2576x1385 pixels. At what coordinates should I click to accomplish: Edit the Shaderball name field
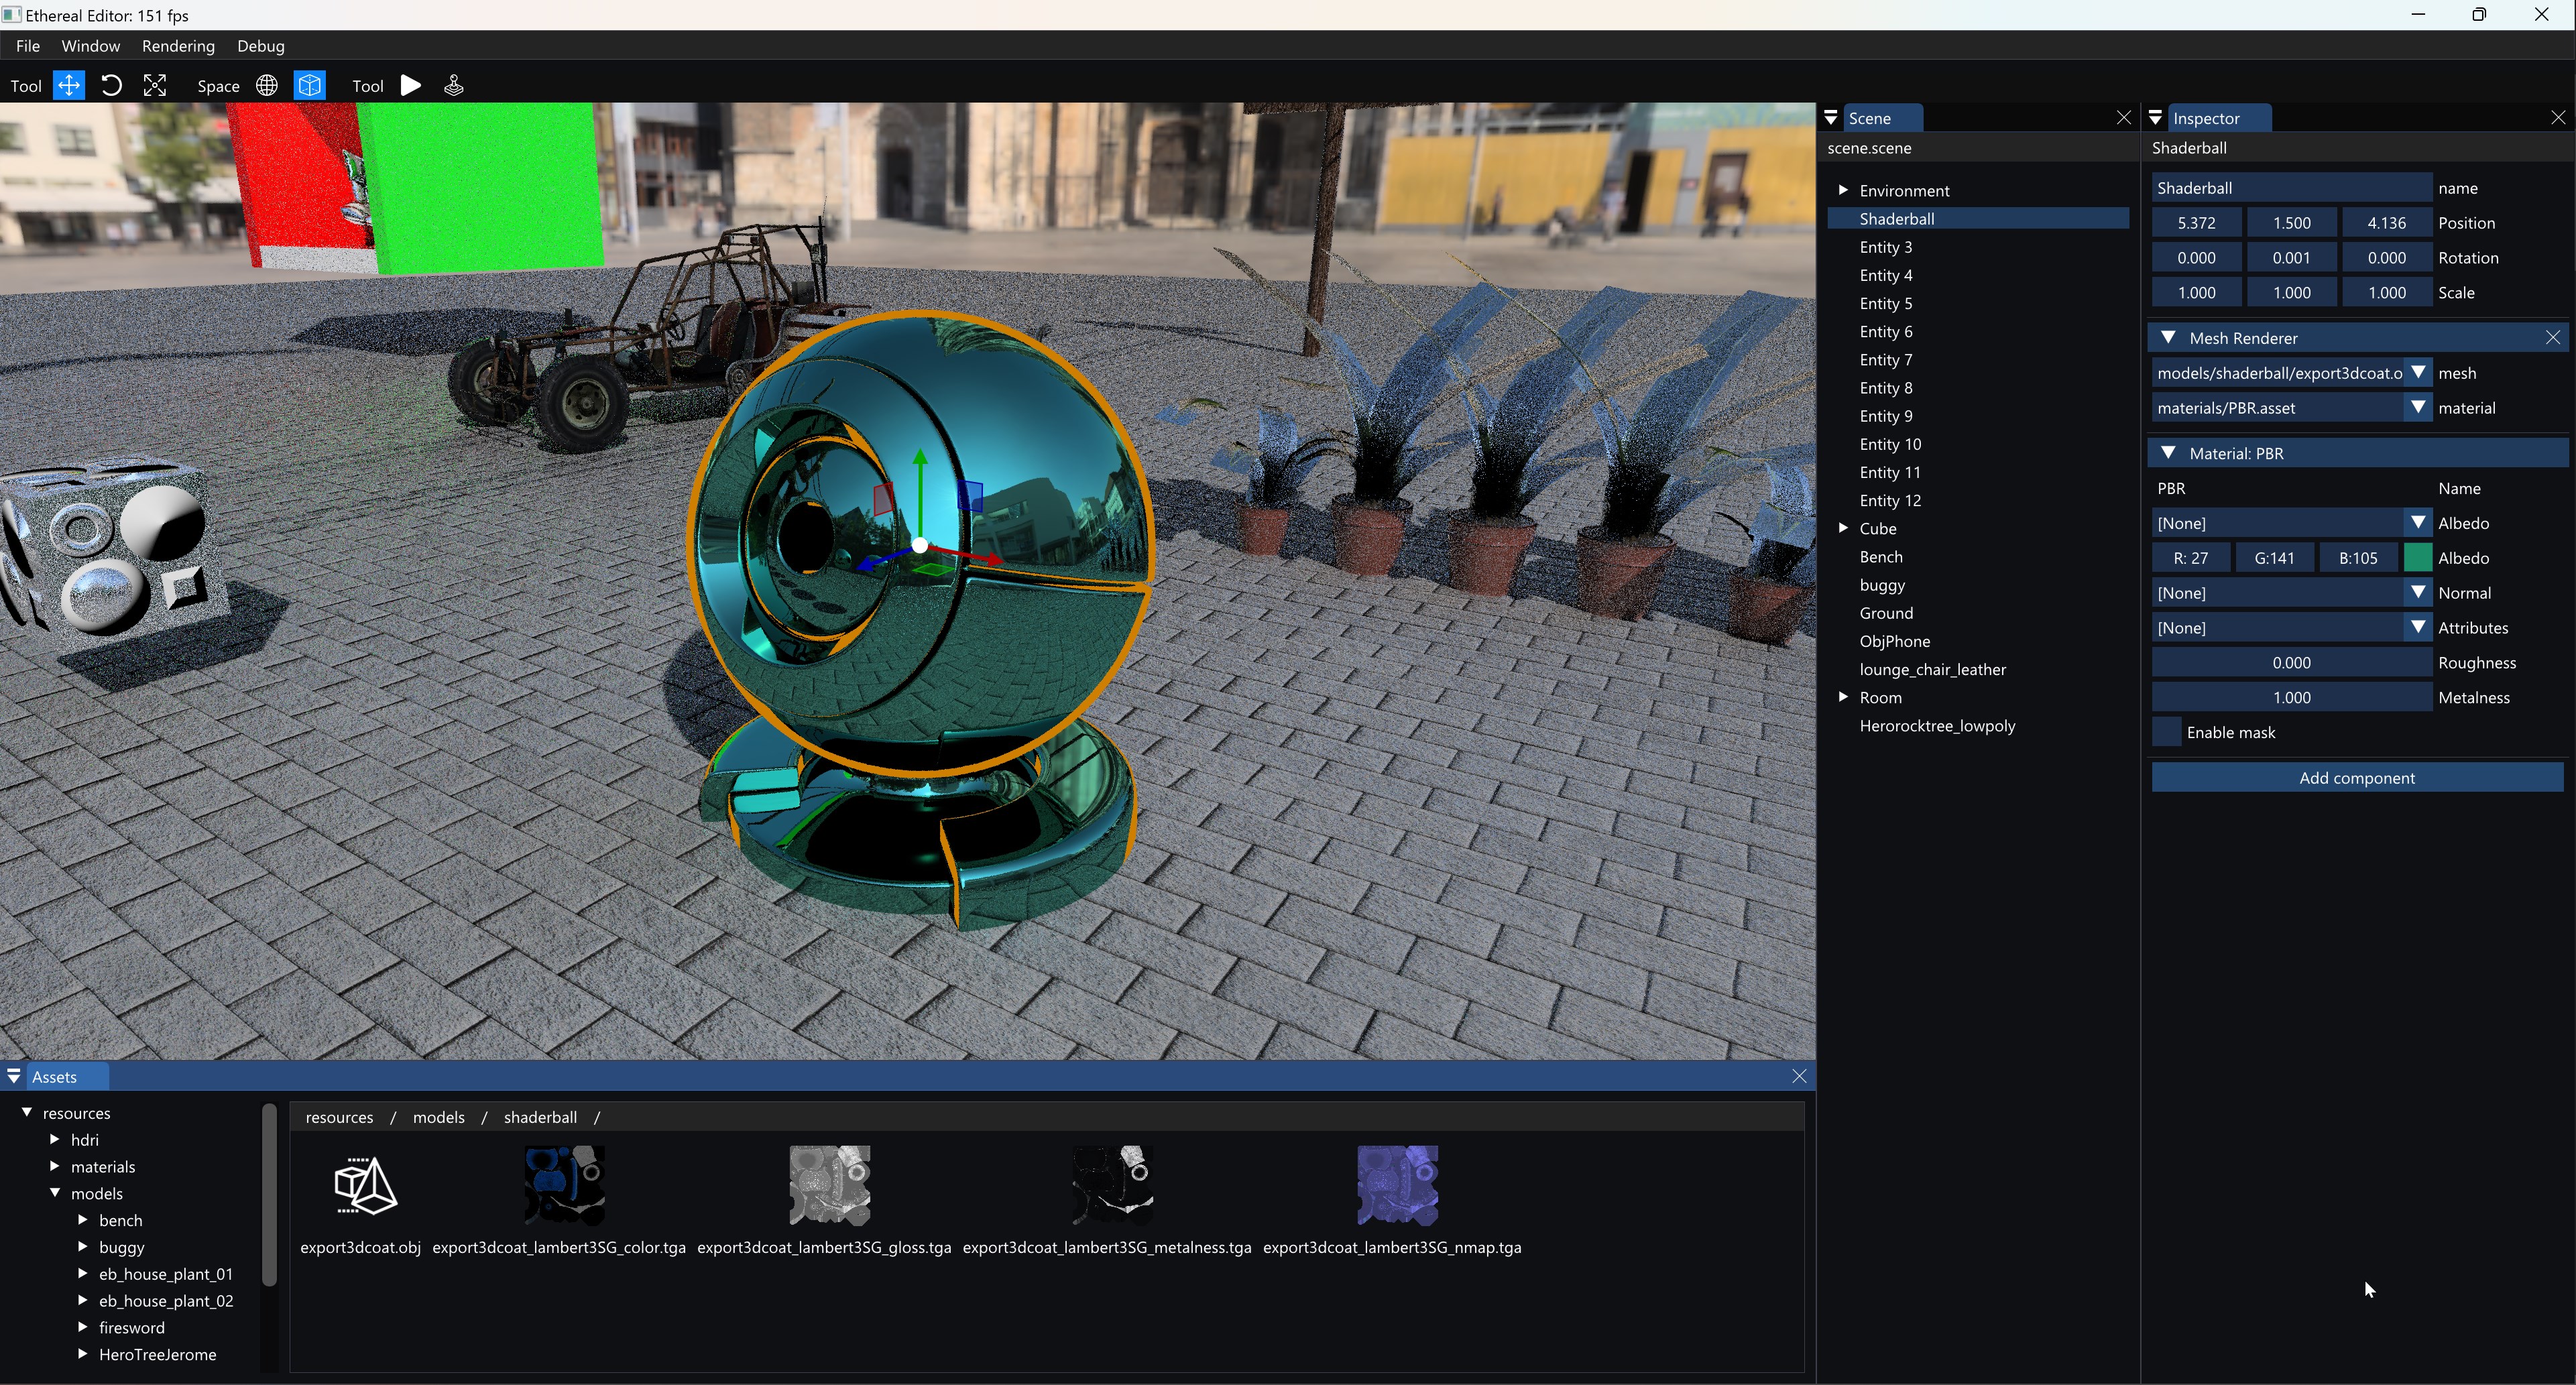[x=2291, y=187]
